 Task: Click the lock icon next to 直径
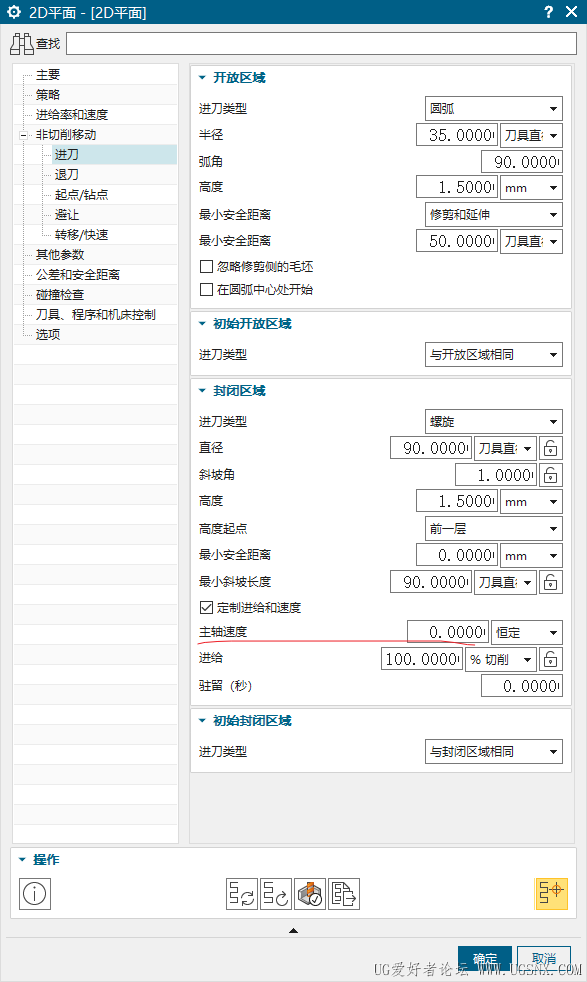tap(550, 448)
